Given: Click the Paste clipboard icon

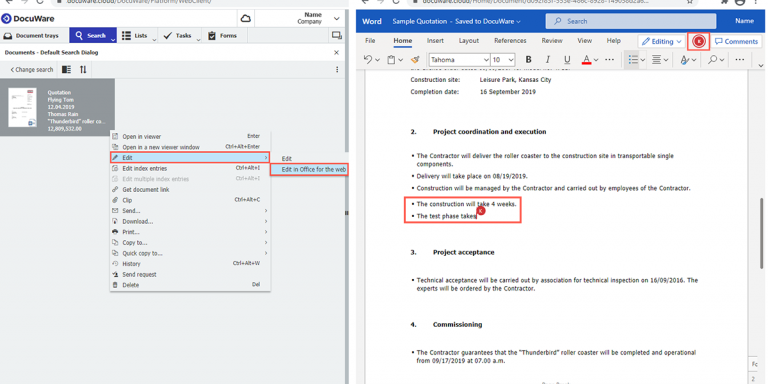Looking at the screenshot, I should (x=391, y=60).
